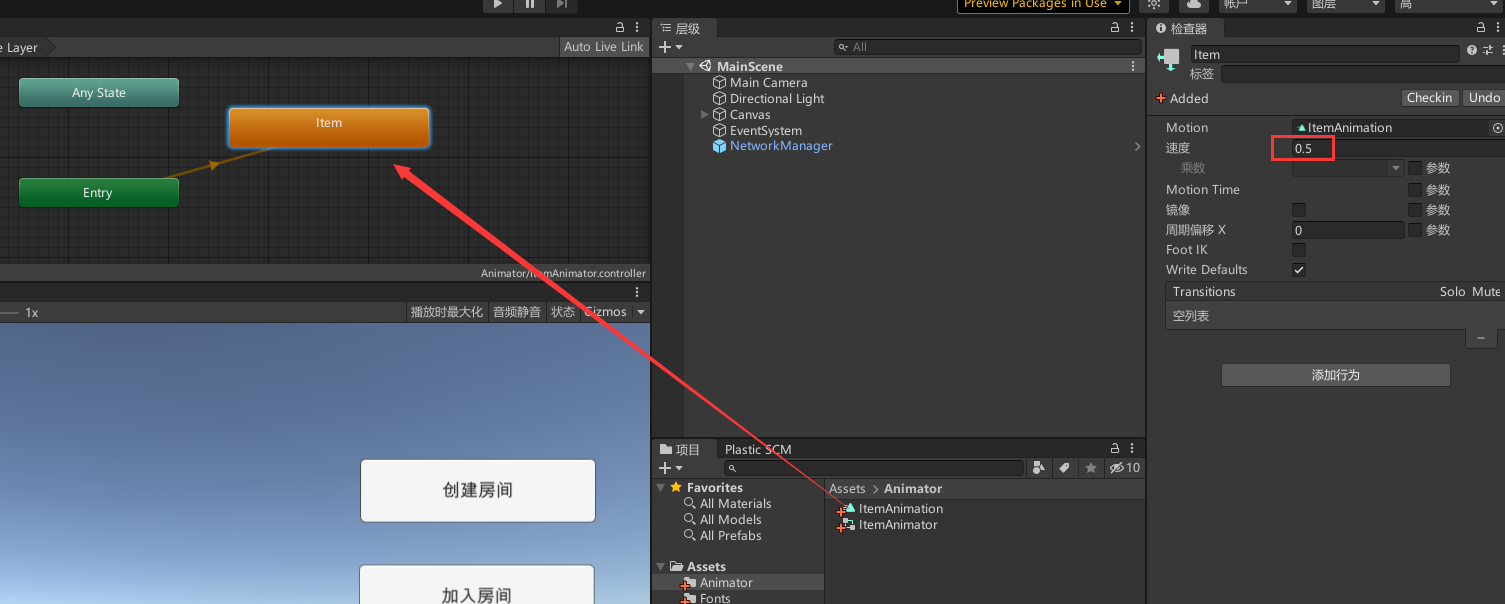Expand the Canvas object in Hierarchy

point(704,114)
